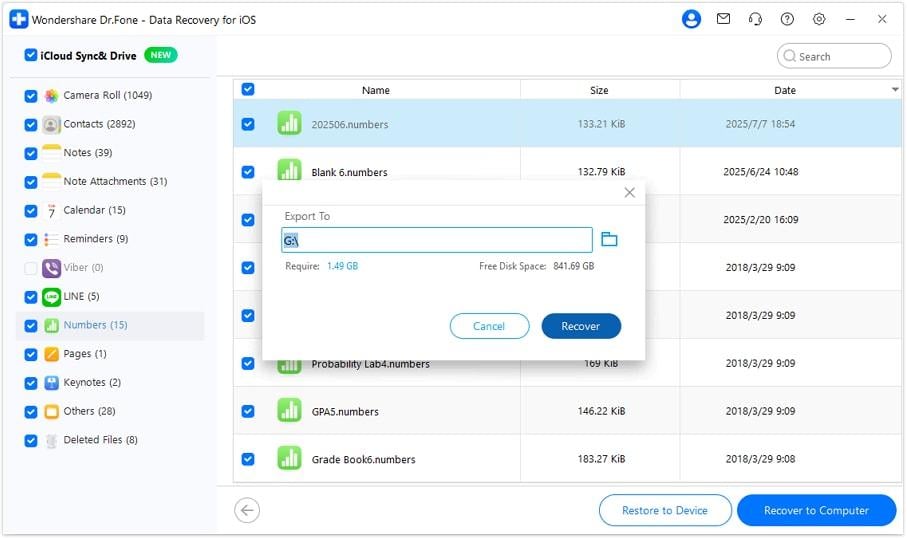Expand the Date column sort arrow
Screen dimensions: 907x539
pyautogui.click(x=895, y=90)
